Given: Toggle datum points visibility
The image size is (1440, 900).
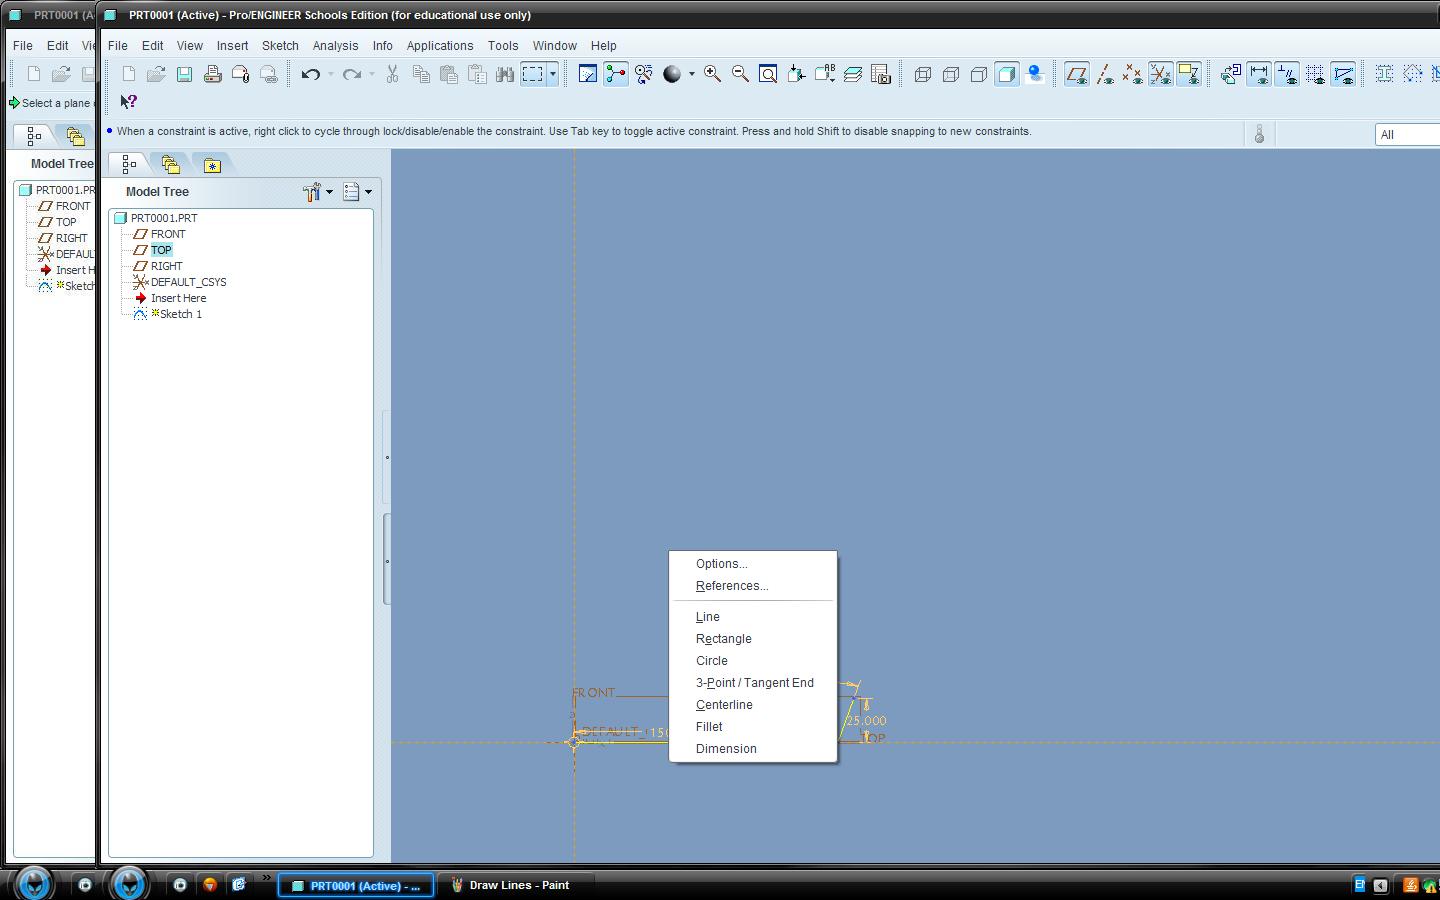Looking at the screenshot, I should (x=1132, y=74).
